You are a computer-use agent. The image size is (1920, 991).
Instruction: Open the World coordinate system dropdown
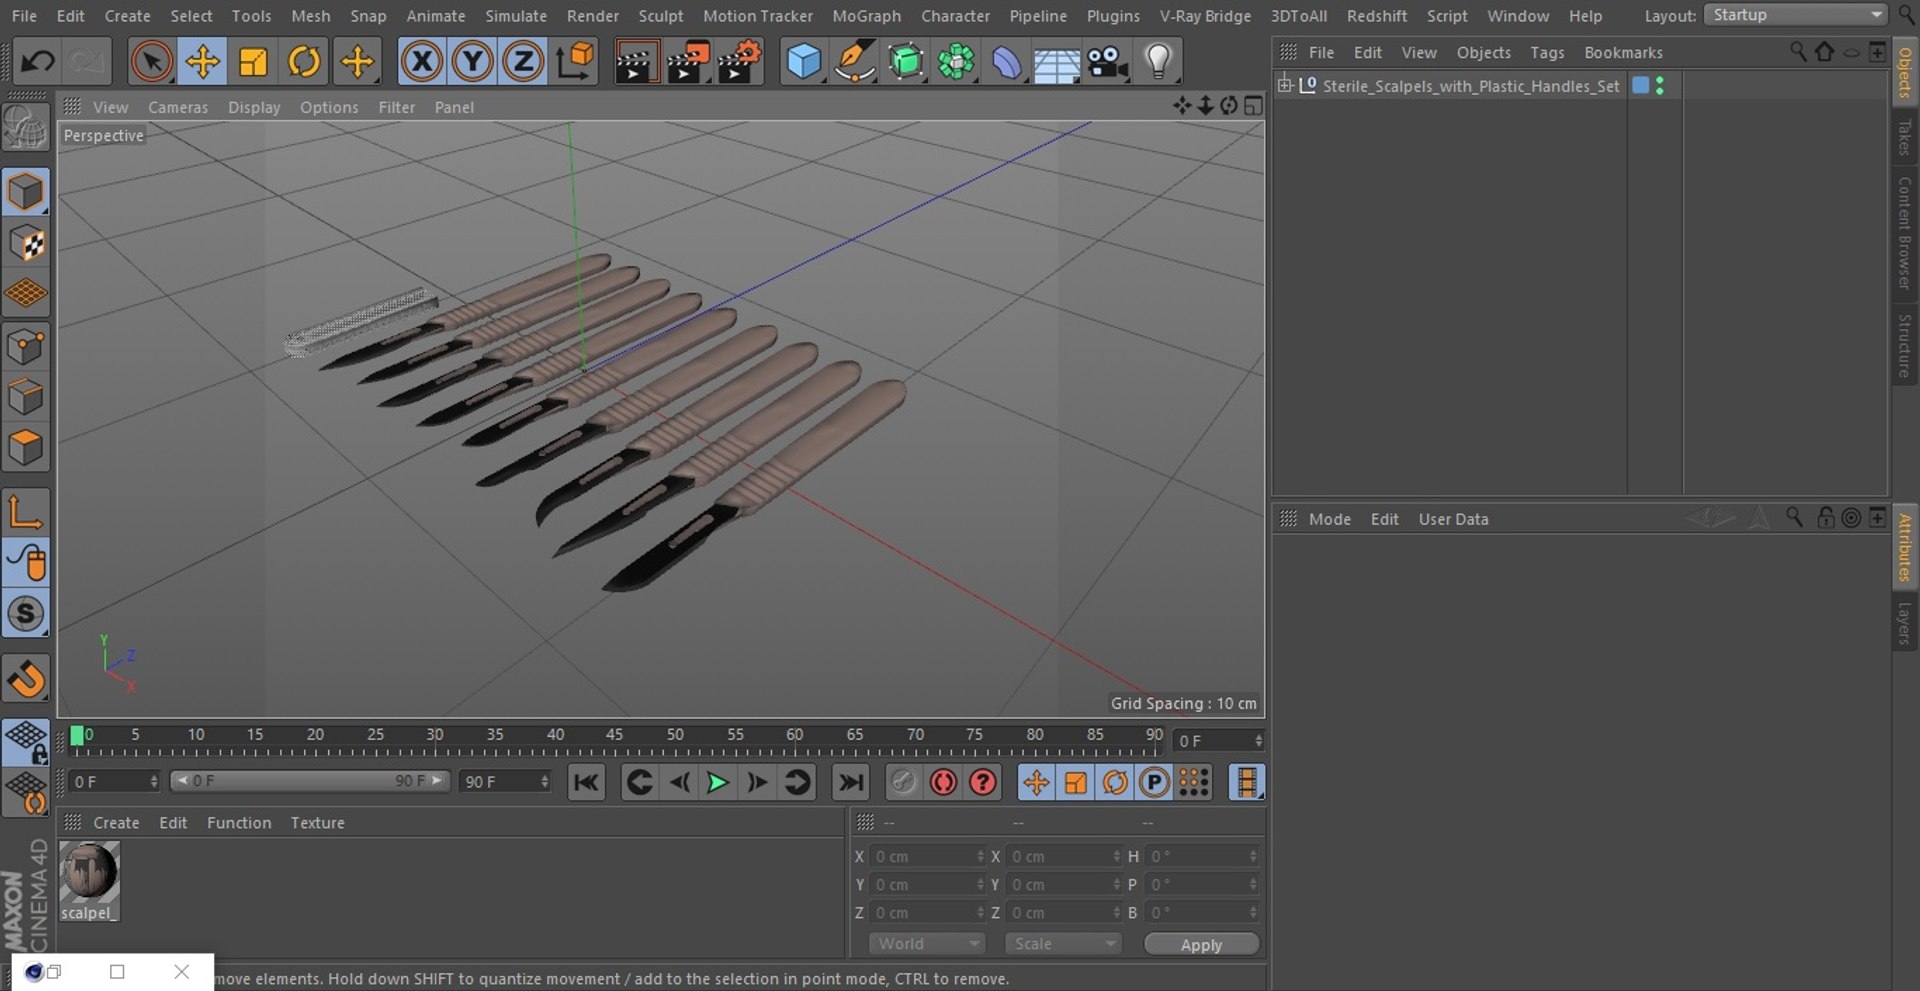click(x=926, y=944)
